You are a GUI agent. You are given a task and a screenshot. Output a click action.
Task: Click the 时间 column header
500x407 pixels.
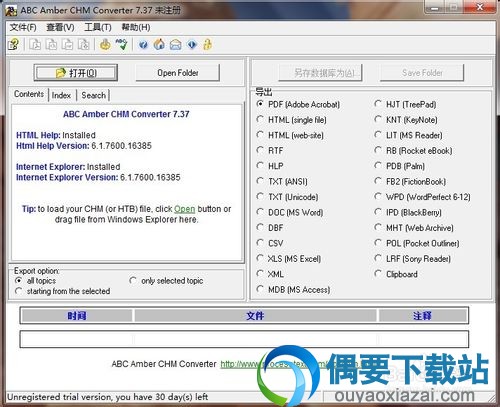tap(77, 316)
